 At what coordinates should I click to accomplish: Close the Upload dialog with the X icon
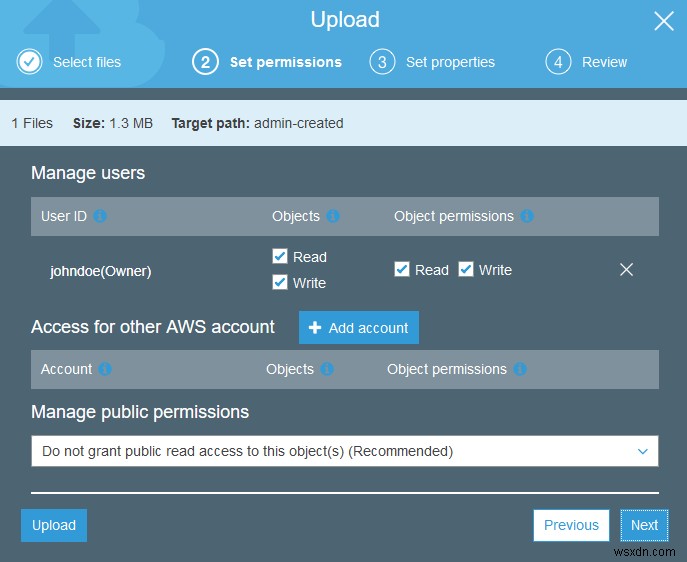(664, 21)
